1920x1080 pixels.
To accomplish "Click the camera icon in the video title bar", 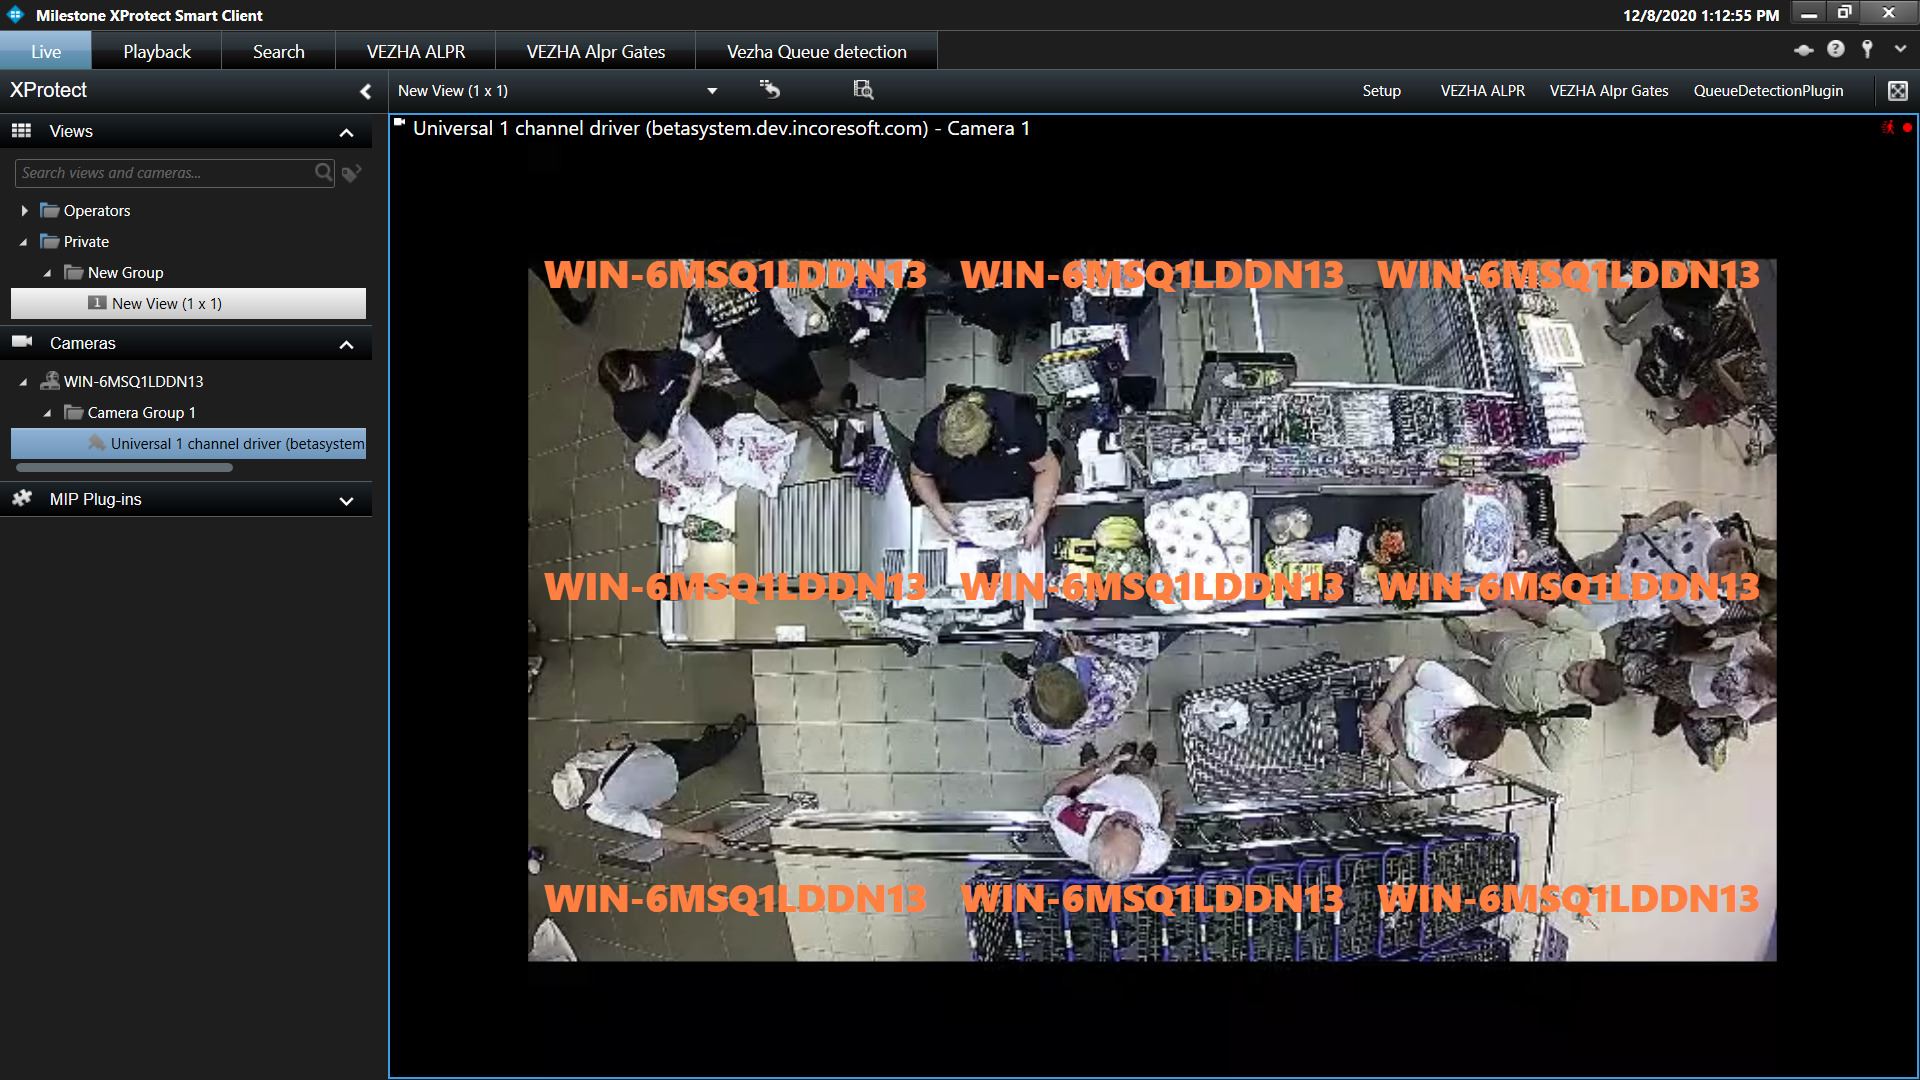I will [400, 124].
